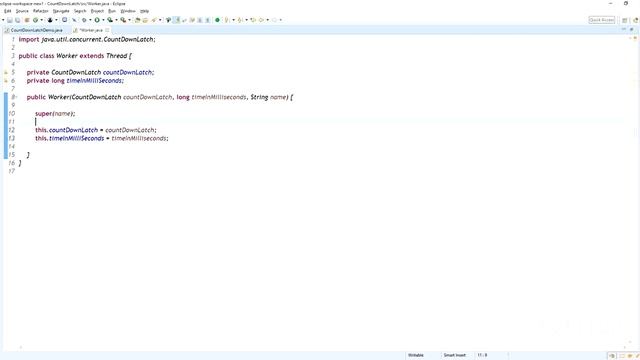Expand the Run dropdown arrow
Screen dimensions: 640x360
(x=103, y=20)
